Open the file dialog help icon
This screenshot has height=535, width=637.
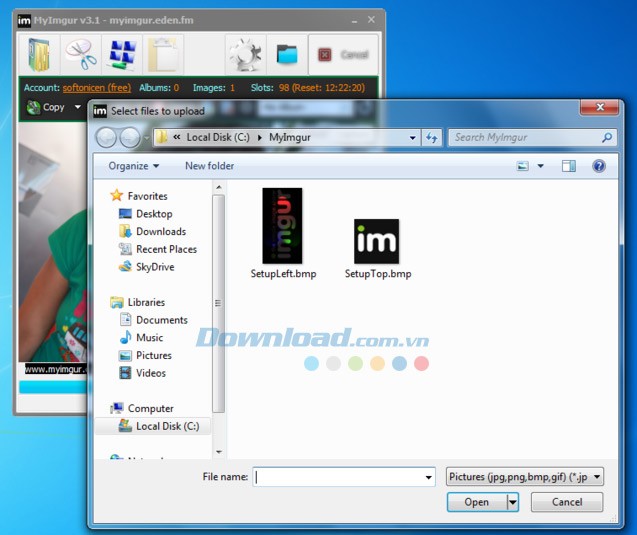[598, 166]
